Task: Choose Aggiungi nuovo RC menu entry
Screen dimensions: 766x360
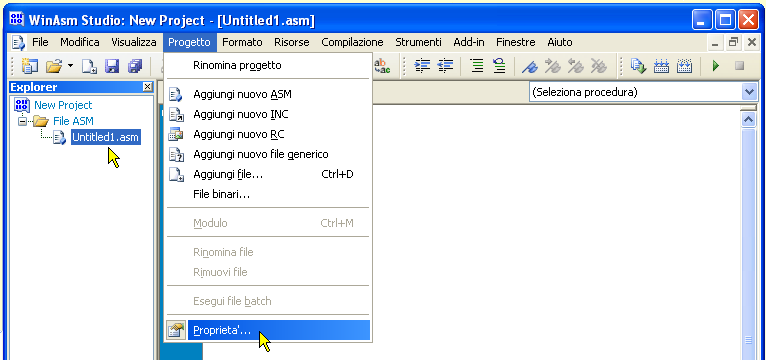Action: [x=268, y=134]
